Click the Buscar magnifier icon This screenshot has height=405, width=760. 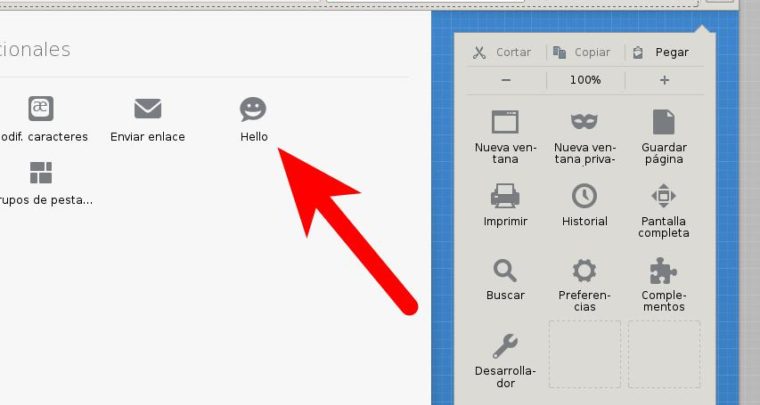(505, 271)
